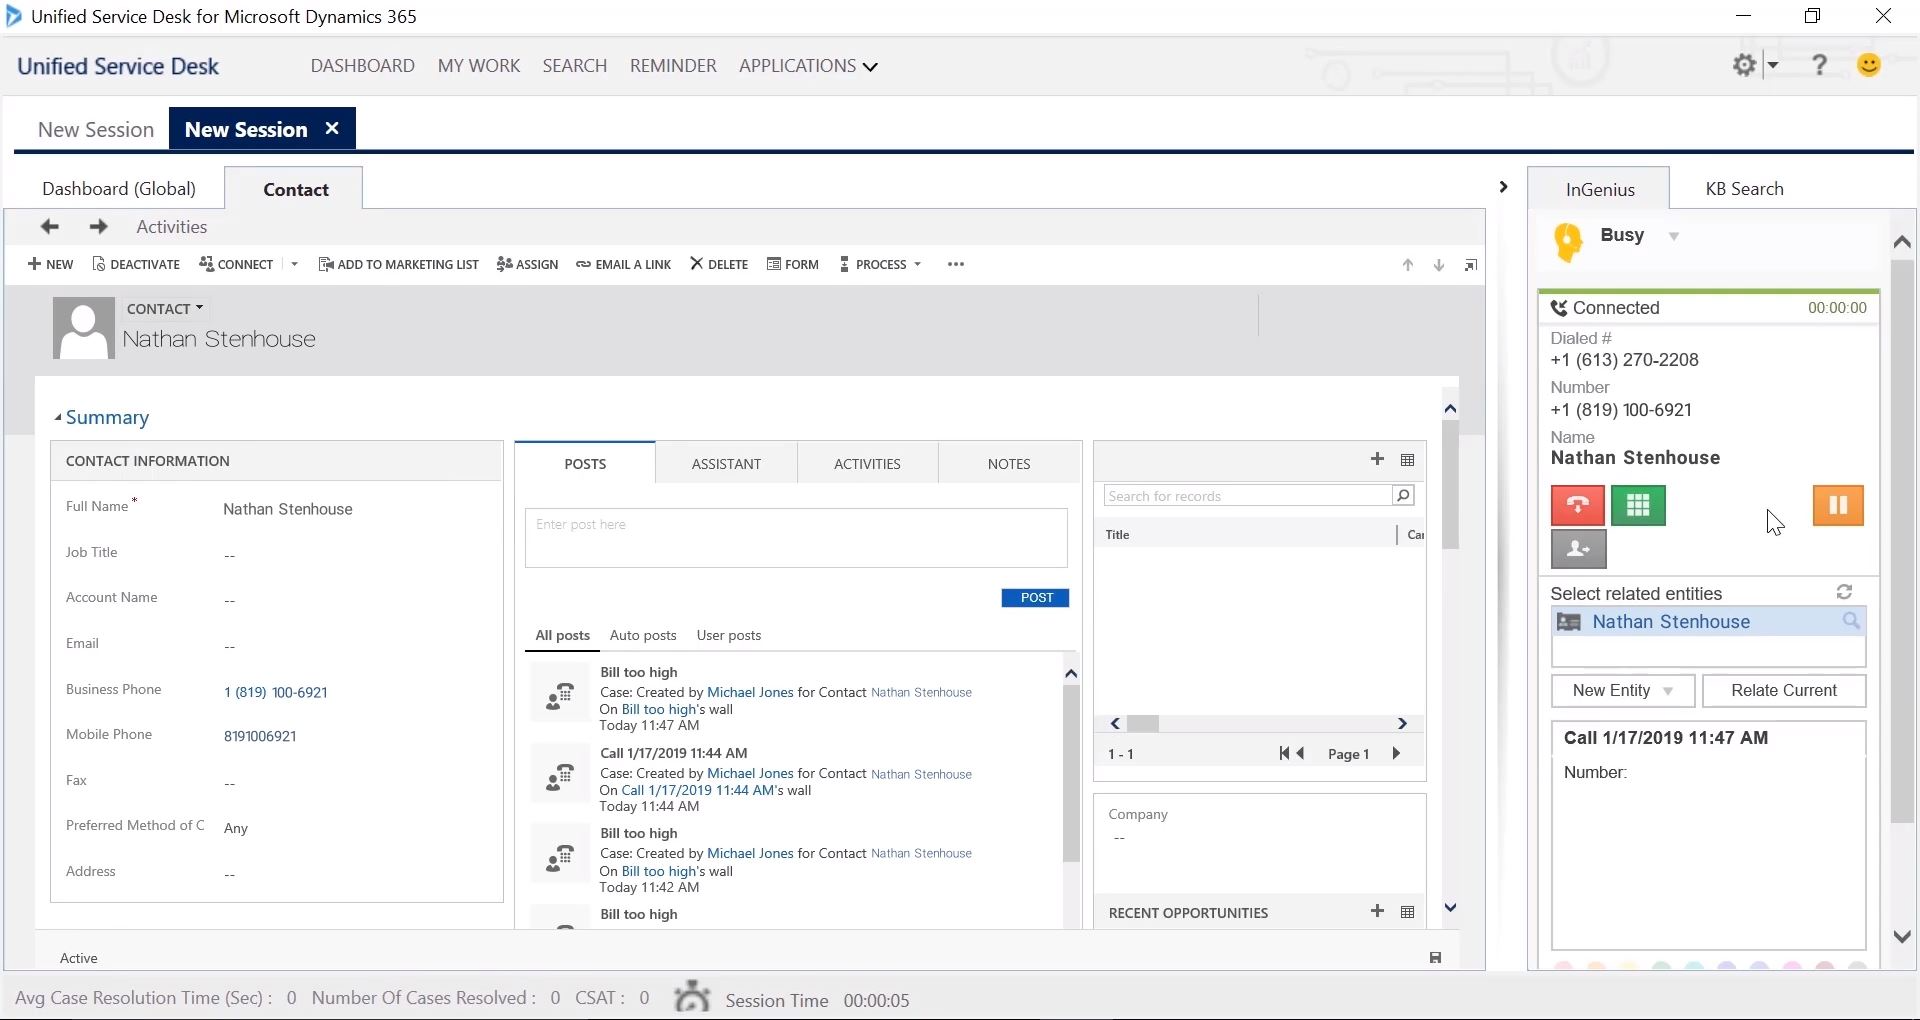Toggle the right panel with the chevron by the Contact tab
The width and height of the screenshot is (1920, 1020).
point(1503,187)
